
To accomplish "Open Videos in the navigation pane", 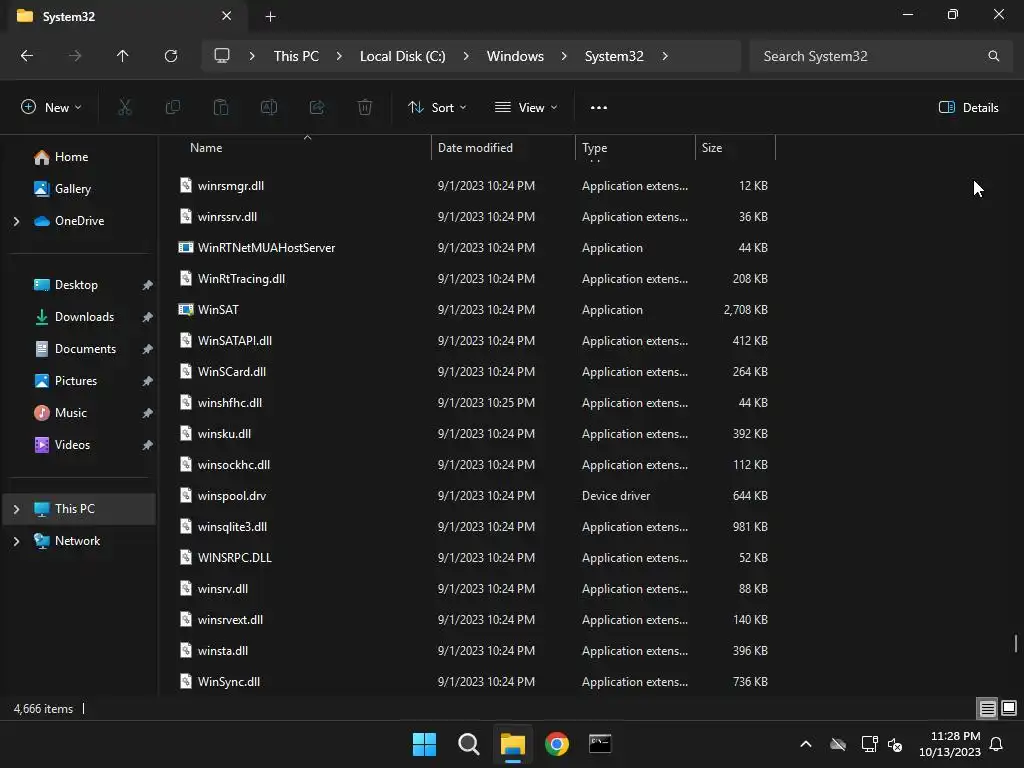I will click(x=72, y=445).
